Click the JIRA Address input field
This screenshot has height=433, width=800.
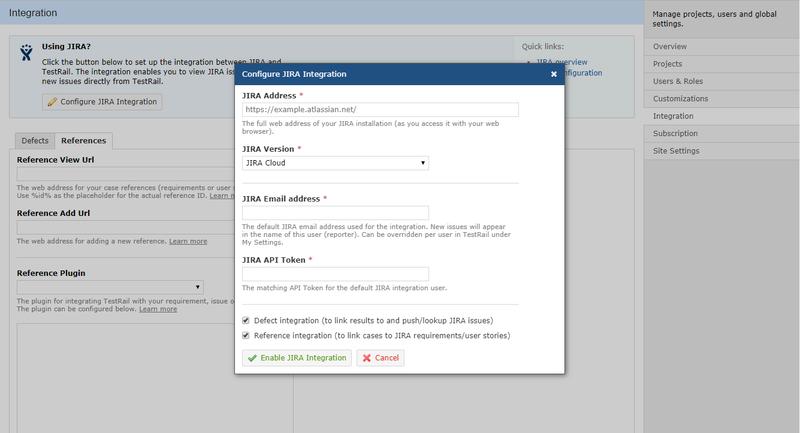[x=380, y=109]
